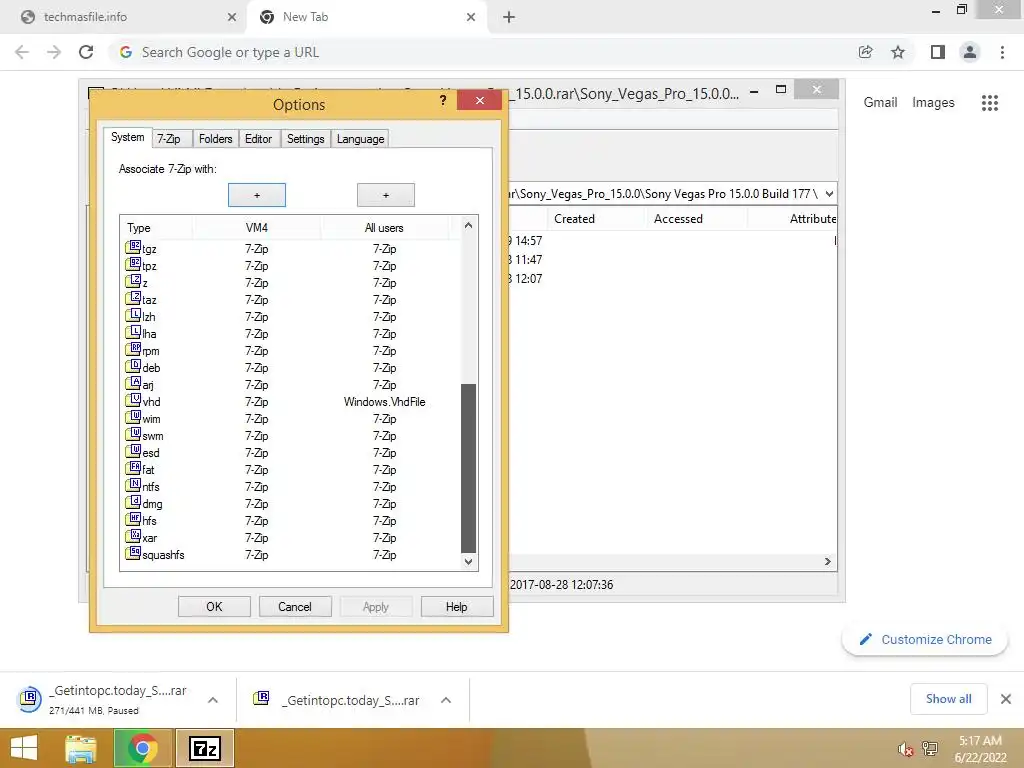Open Gmail link
Viewport: 1024px width, 768px height.
click(880, 103)
